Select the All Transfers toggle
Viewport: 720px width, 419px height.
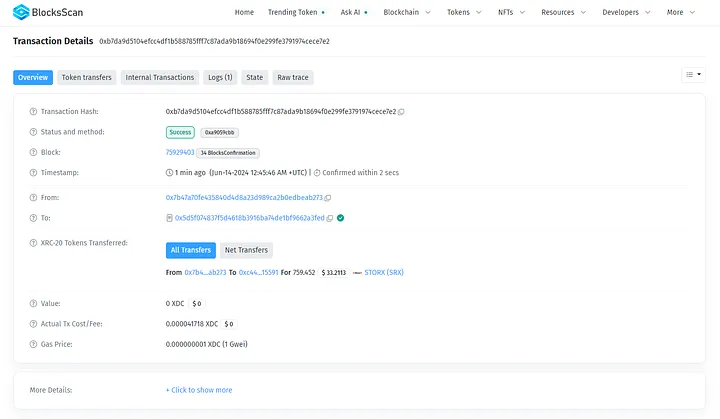pyautogui.click(x=190, y=250)
